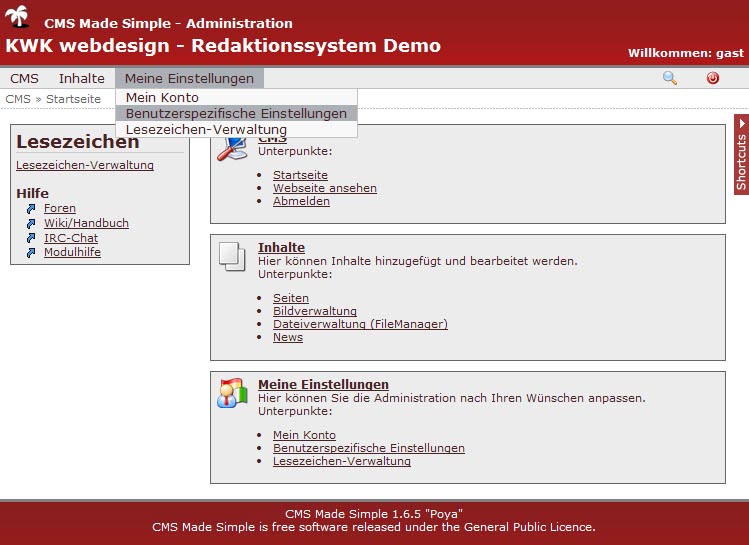Open the magnifier site preview icon
This screenshot has height=545, width=749.
670,78
